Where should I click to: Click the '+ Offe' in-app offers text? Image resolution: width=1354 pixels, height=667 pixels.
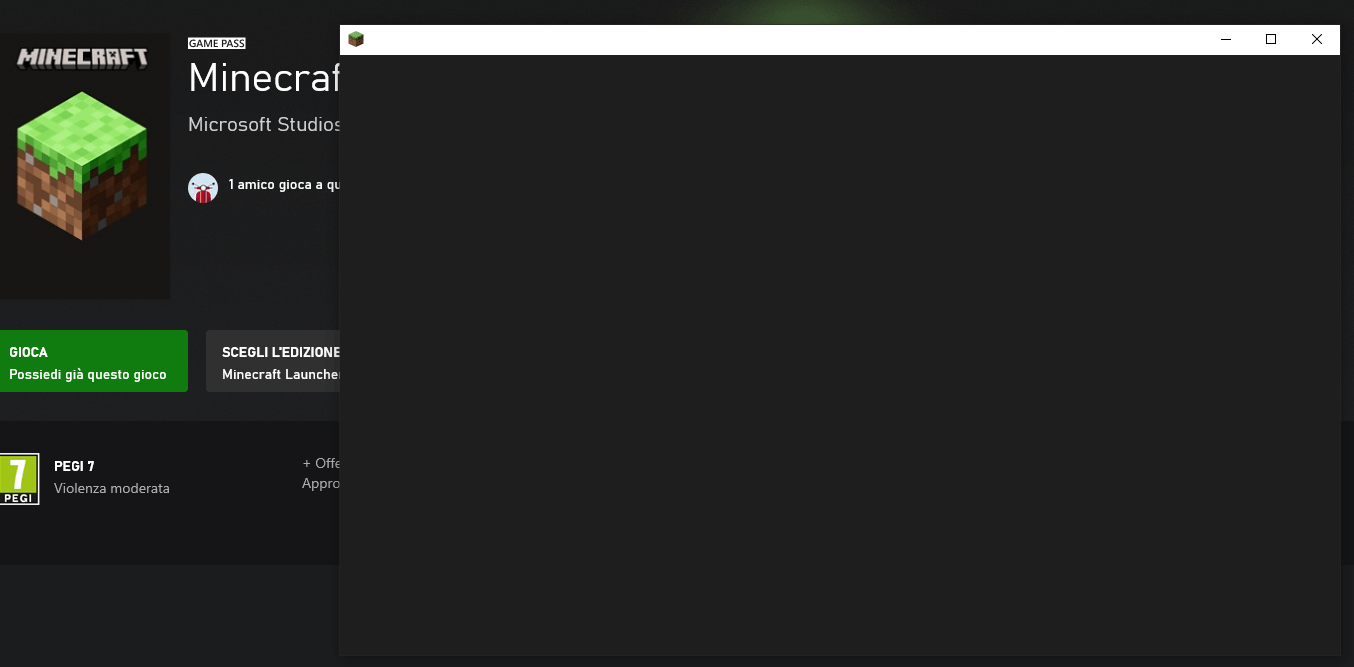pyautogui.click(x=321, y=463)
